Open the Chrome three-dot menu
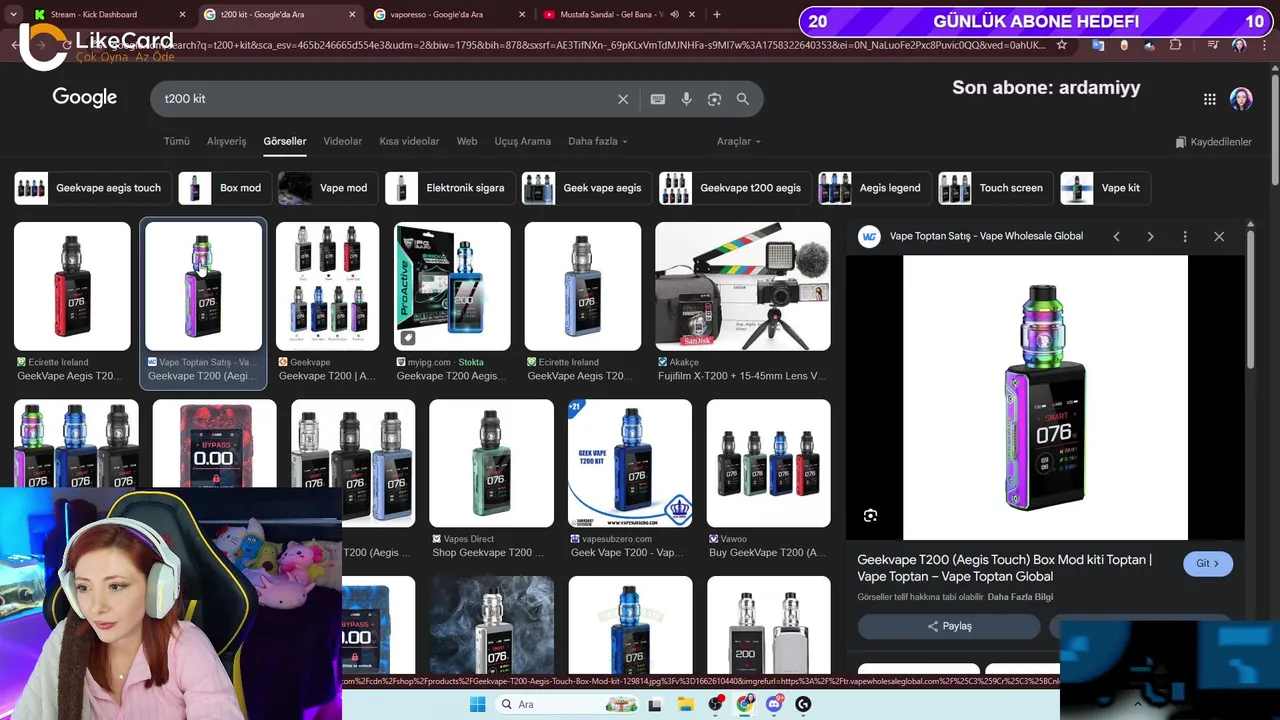Image resolution: width=1280 pixels, height=720 pixels. pyautogui.click(x=1264, y=45)
